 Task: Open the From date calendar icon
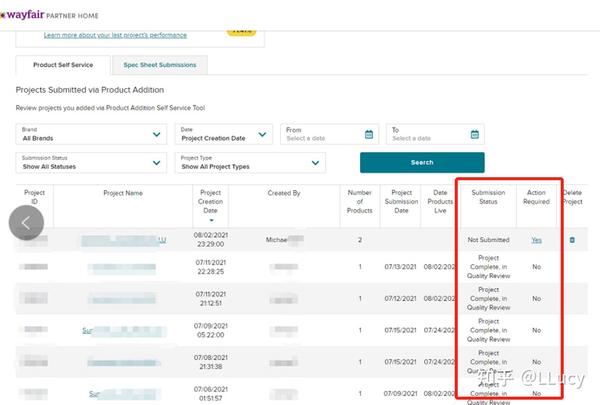(368, 134)
